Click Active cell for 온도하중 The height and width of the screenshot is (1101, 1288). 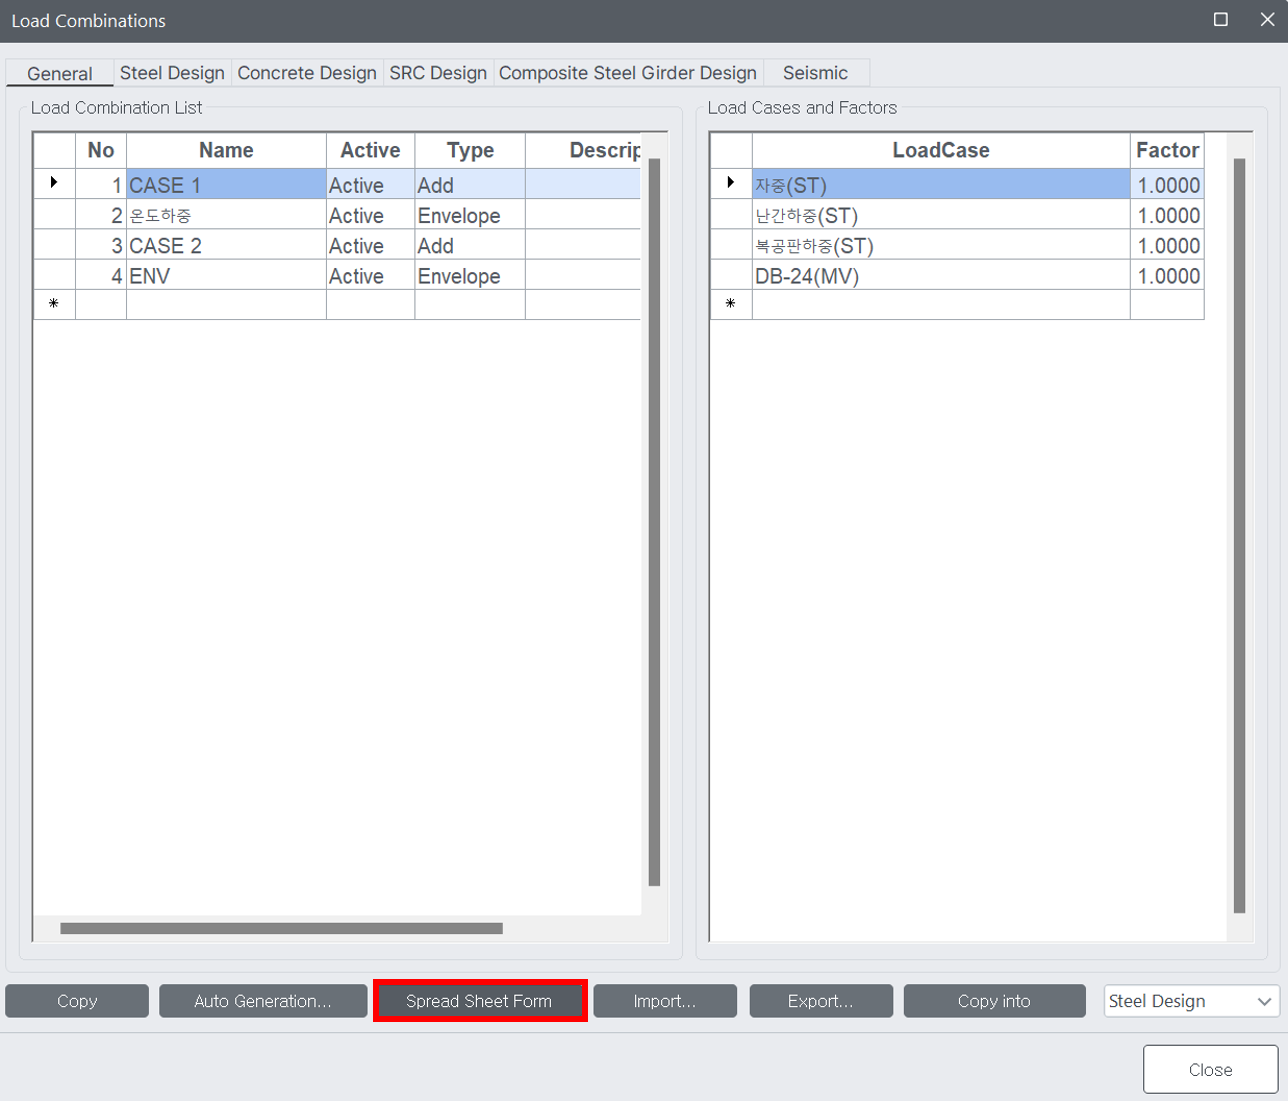370,215
